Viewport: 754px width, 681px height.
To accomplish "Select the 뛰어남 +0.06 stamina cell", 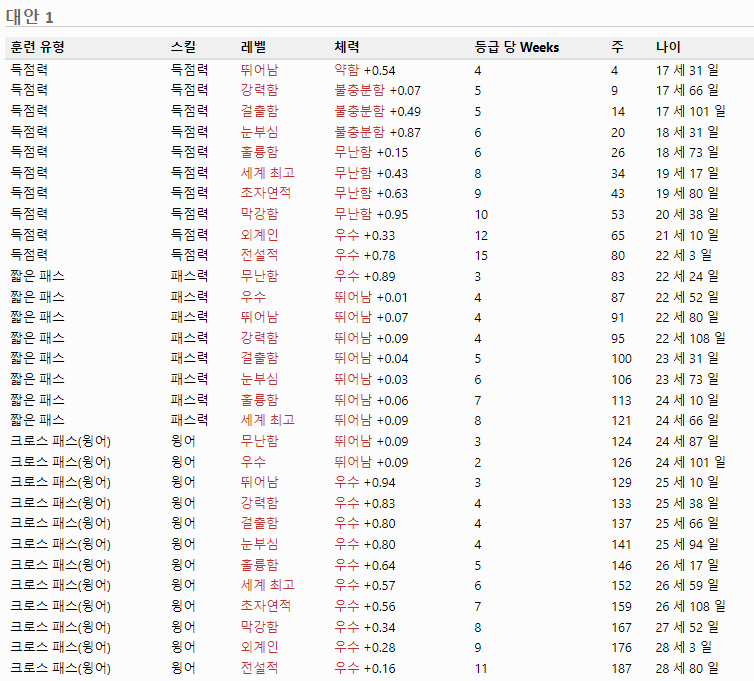I will coord(371,400).
